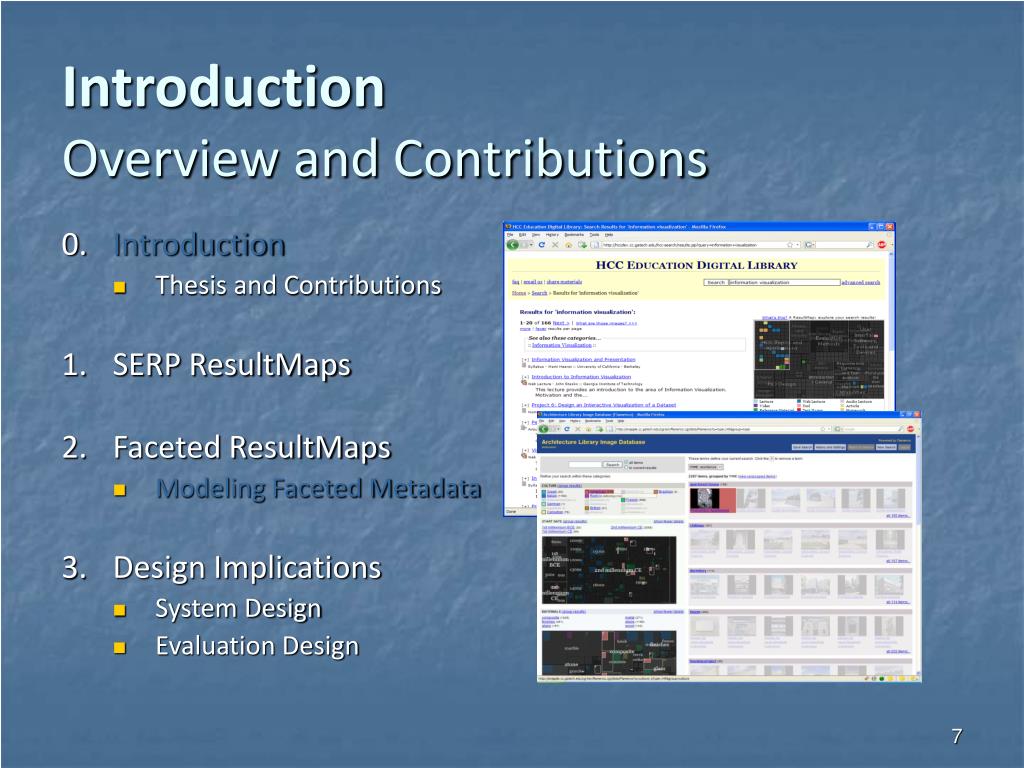Go to Next results page link
The image size is (1024, 768).
click(561, 323)
